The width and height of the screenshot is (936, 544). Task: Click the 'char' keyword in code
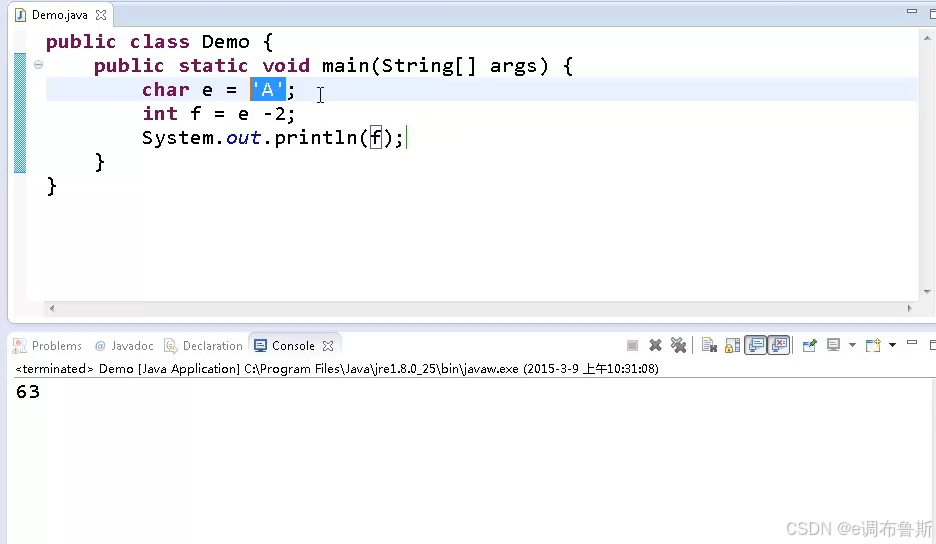coord(165,90)
